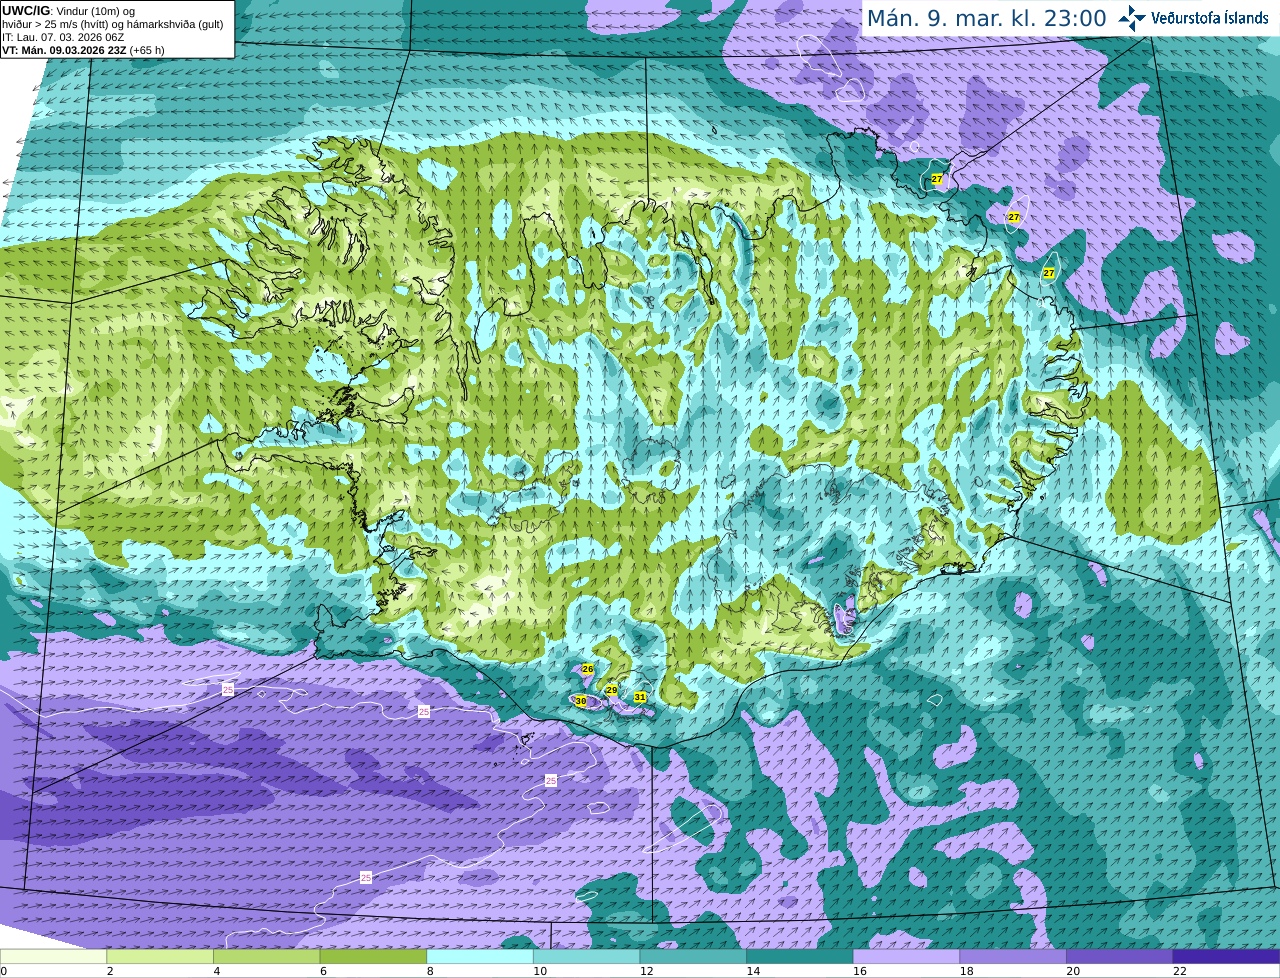The image size is (1280, 978).
Task: Click the scale tick label 6
Action: pyautogui.click(x=323, y=971)
